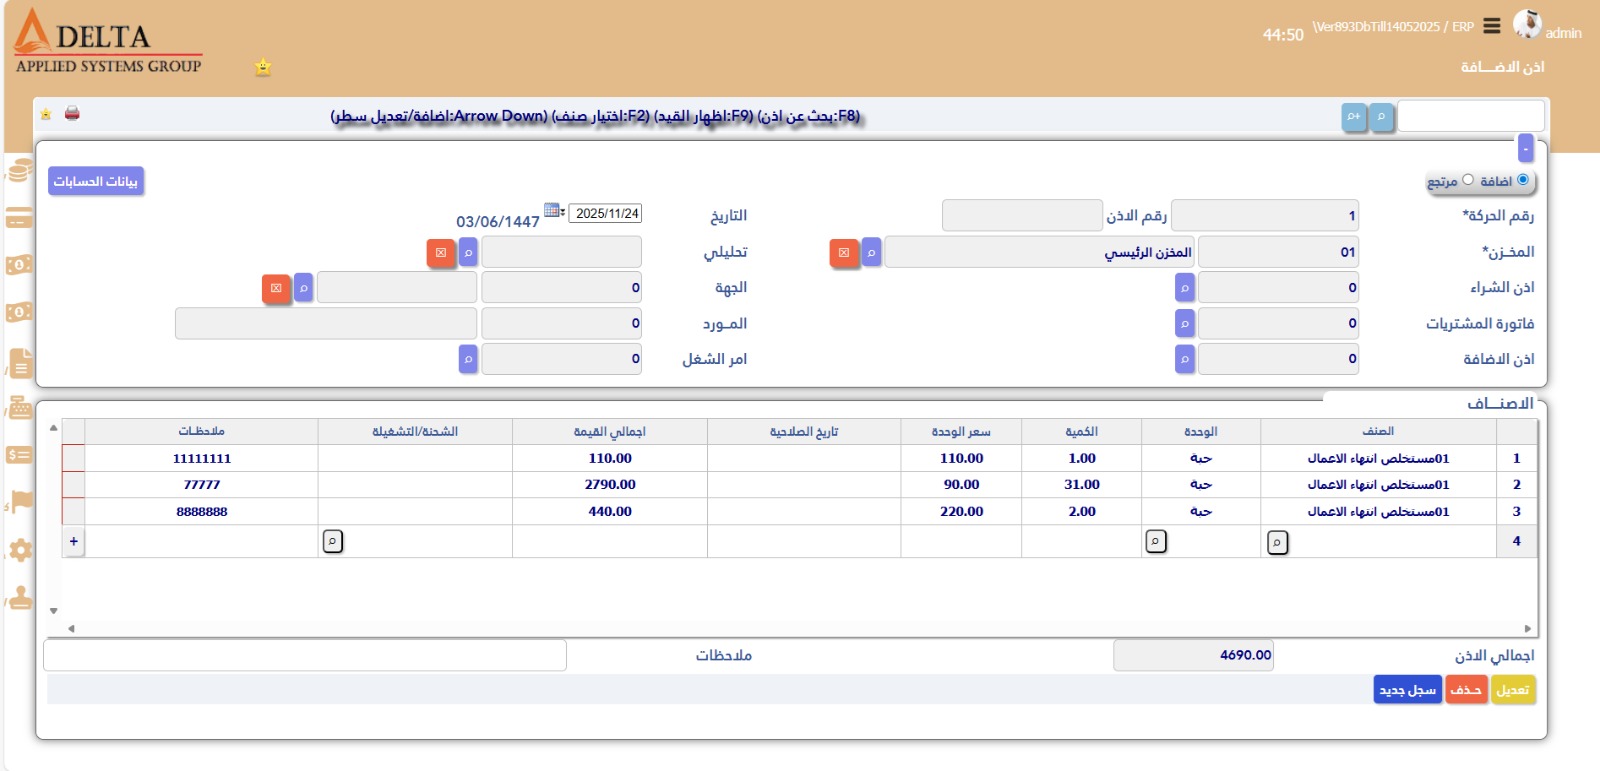This screenshot has width=1600, height=771.
Task: Click the lookup icon beside the work order field
Action: 468,359
